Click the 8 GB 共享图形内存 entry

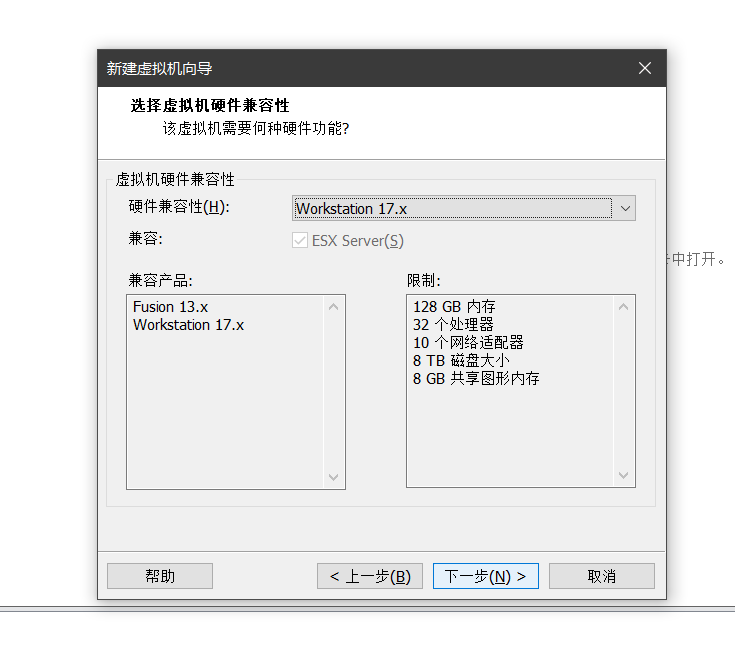click(x=476, y=378)
